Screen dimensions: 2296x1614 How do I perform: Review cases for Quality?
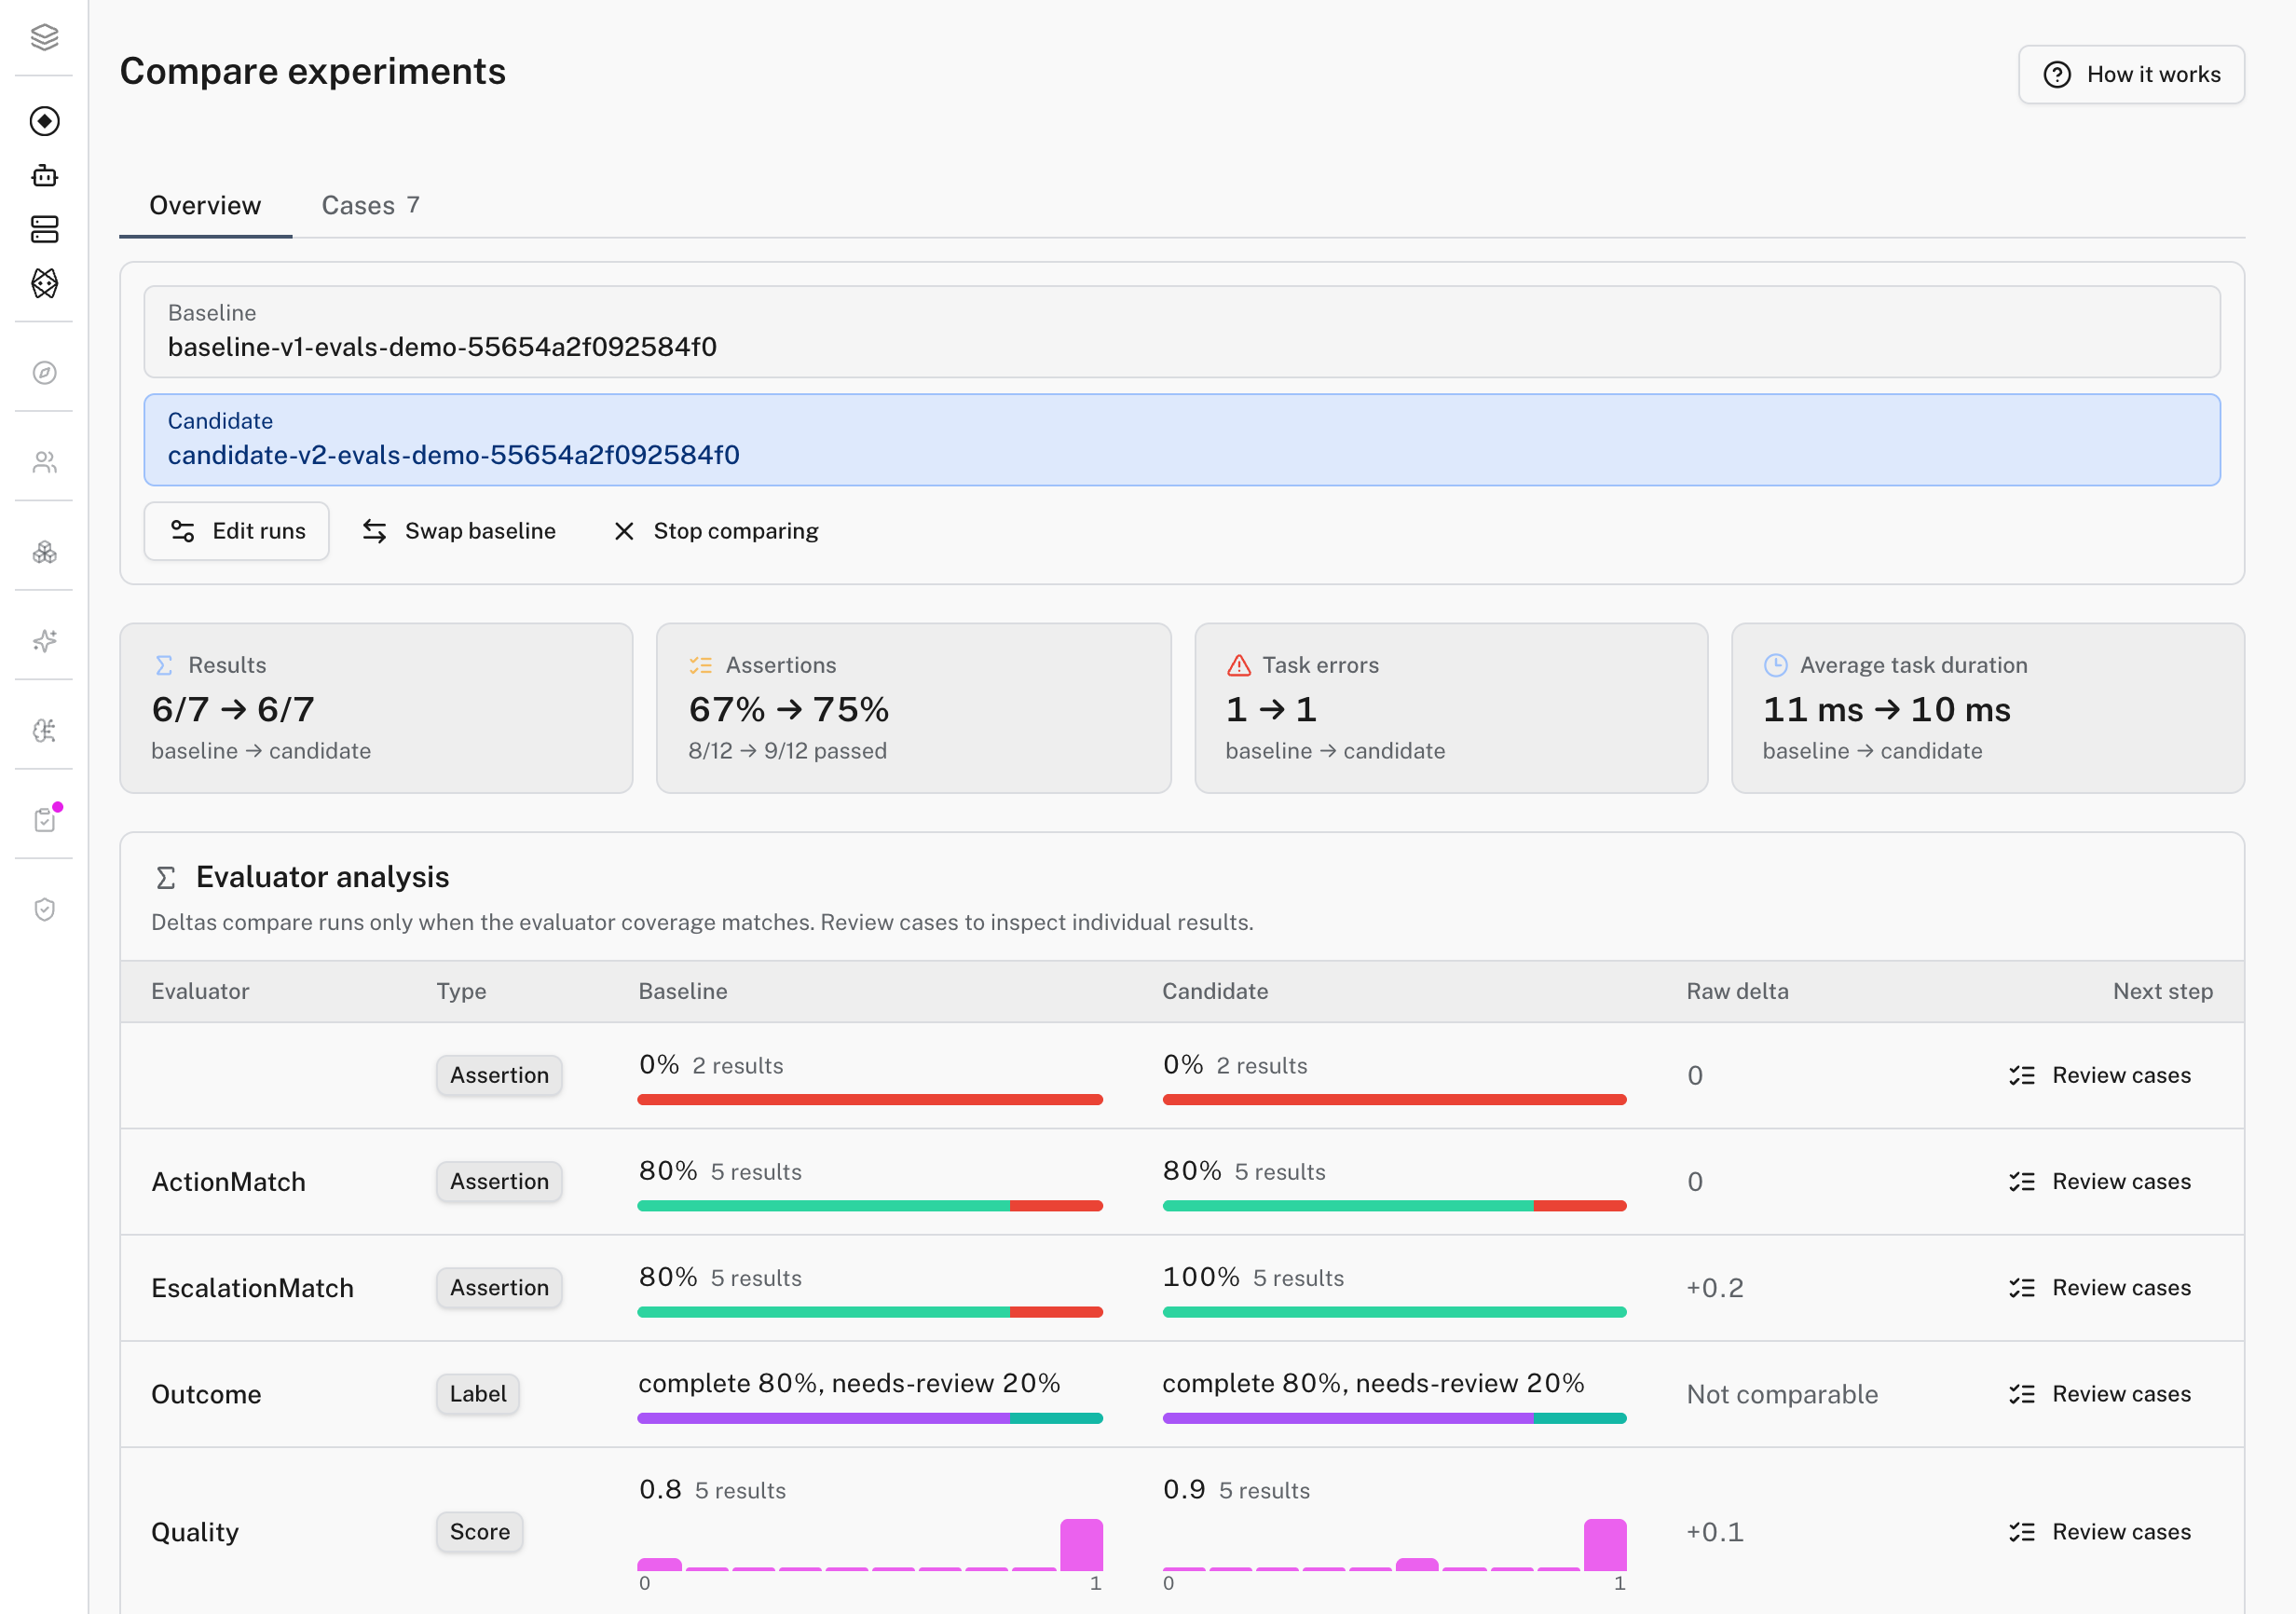pos(2100,1532)
